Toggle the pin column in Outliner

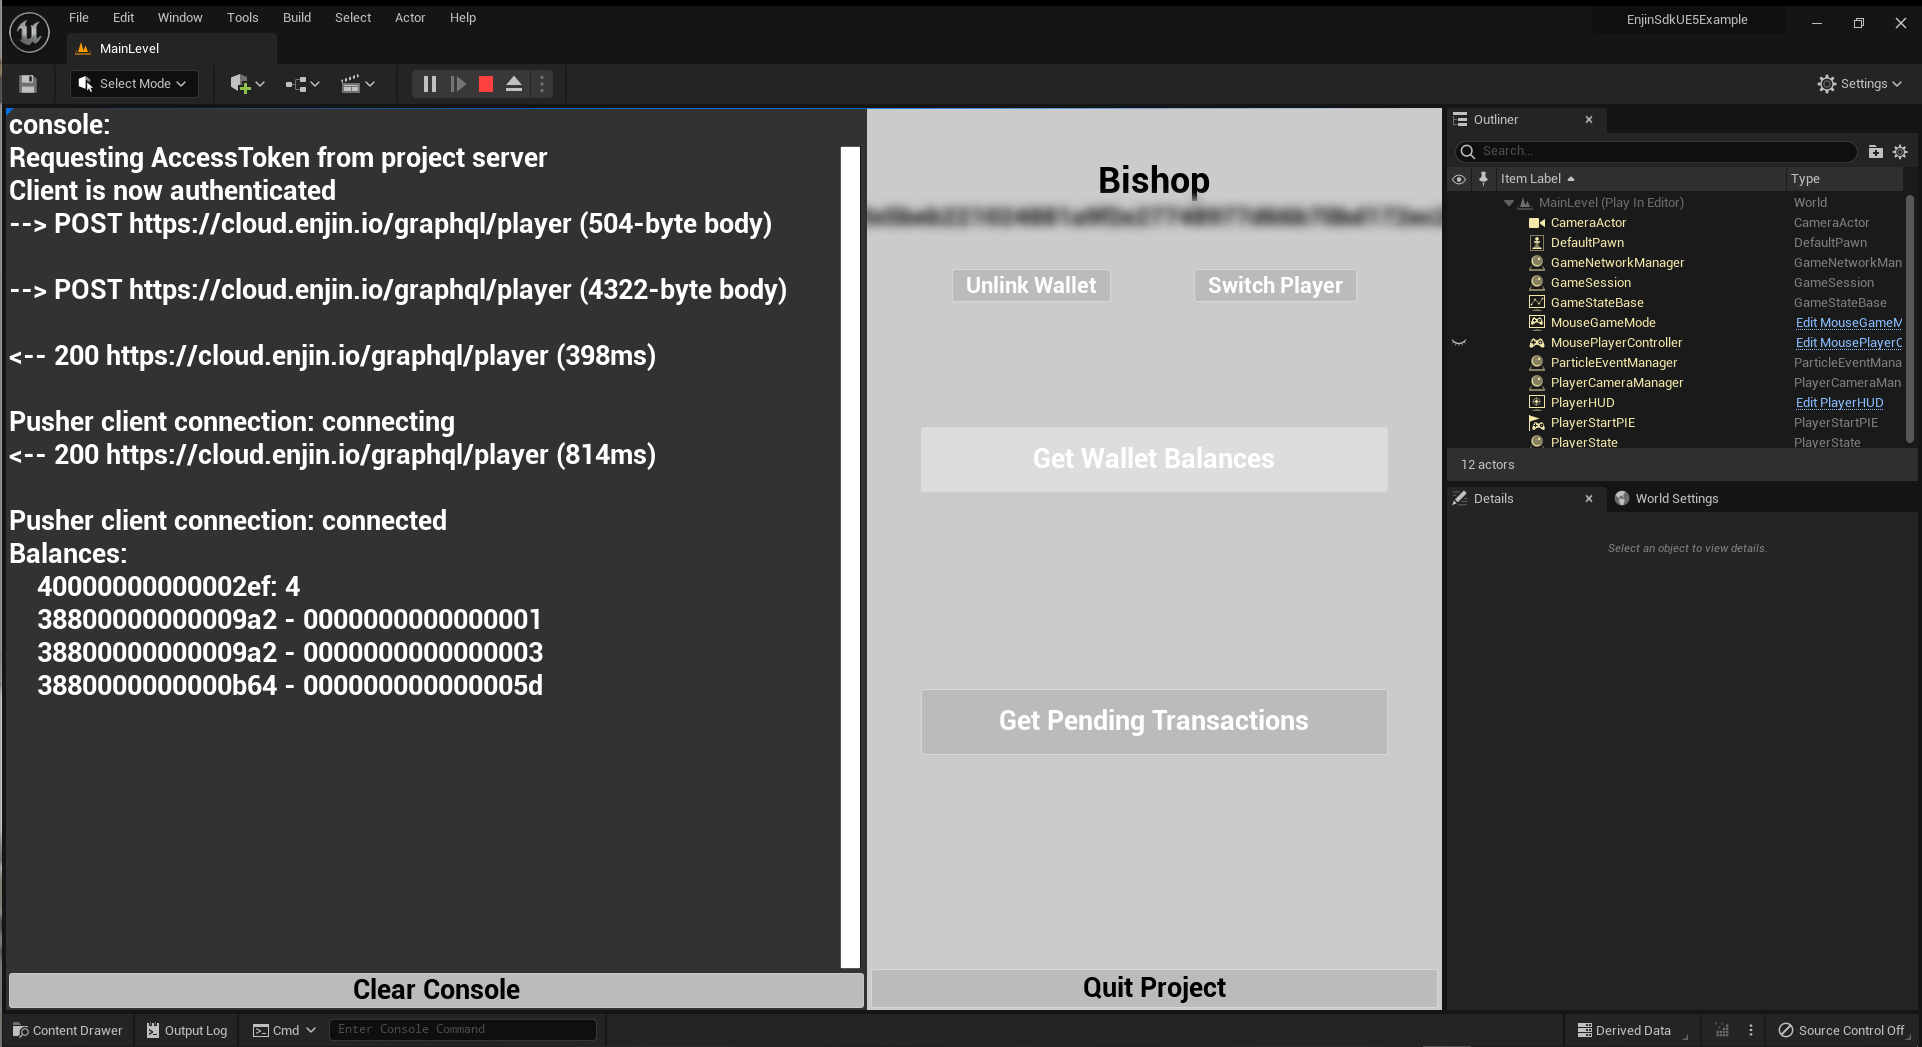click(x=1483, y=179)
